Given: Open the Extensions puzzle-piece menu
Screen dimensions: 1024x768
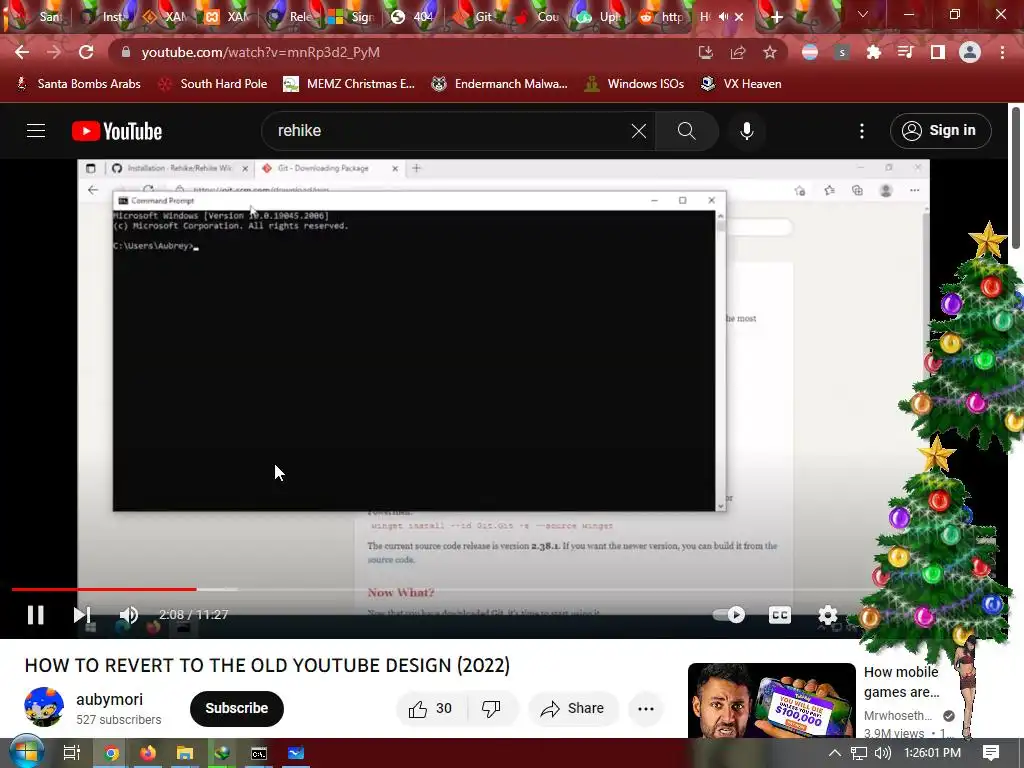Looking at the screenshot, I should 873,52.
